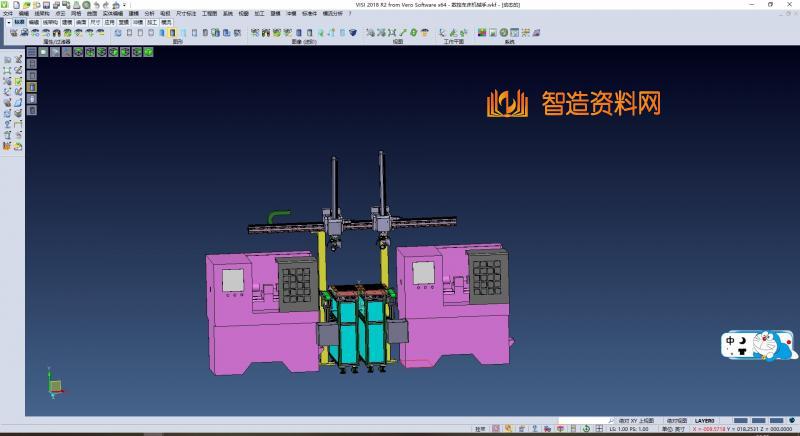Open the 绝对 XY 上视图 workplane selector
Viewport: 800px width, 436px height.
point(635,421)
